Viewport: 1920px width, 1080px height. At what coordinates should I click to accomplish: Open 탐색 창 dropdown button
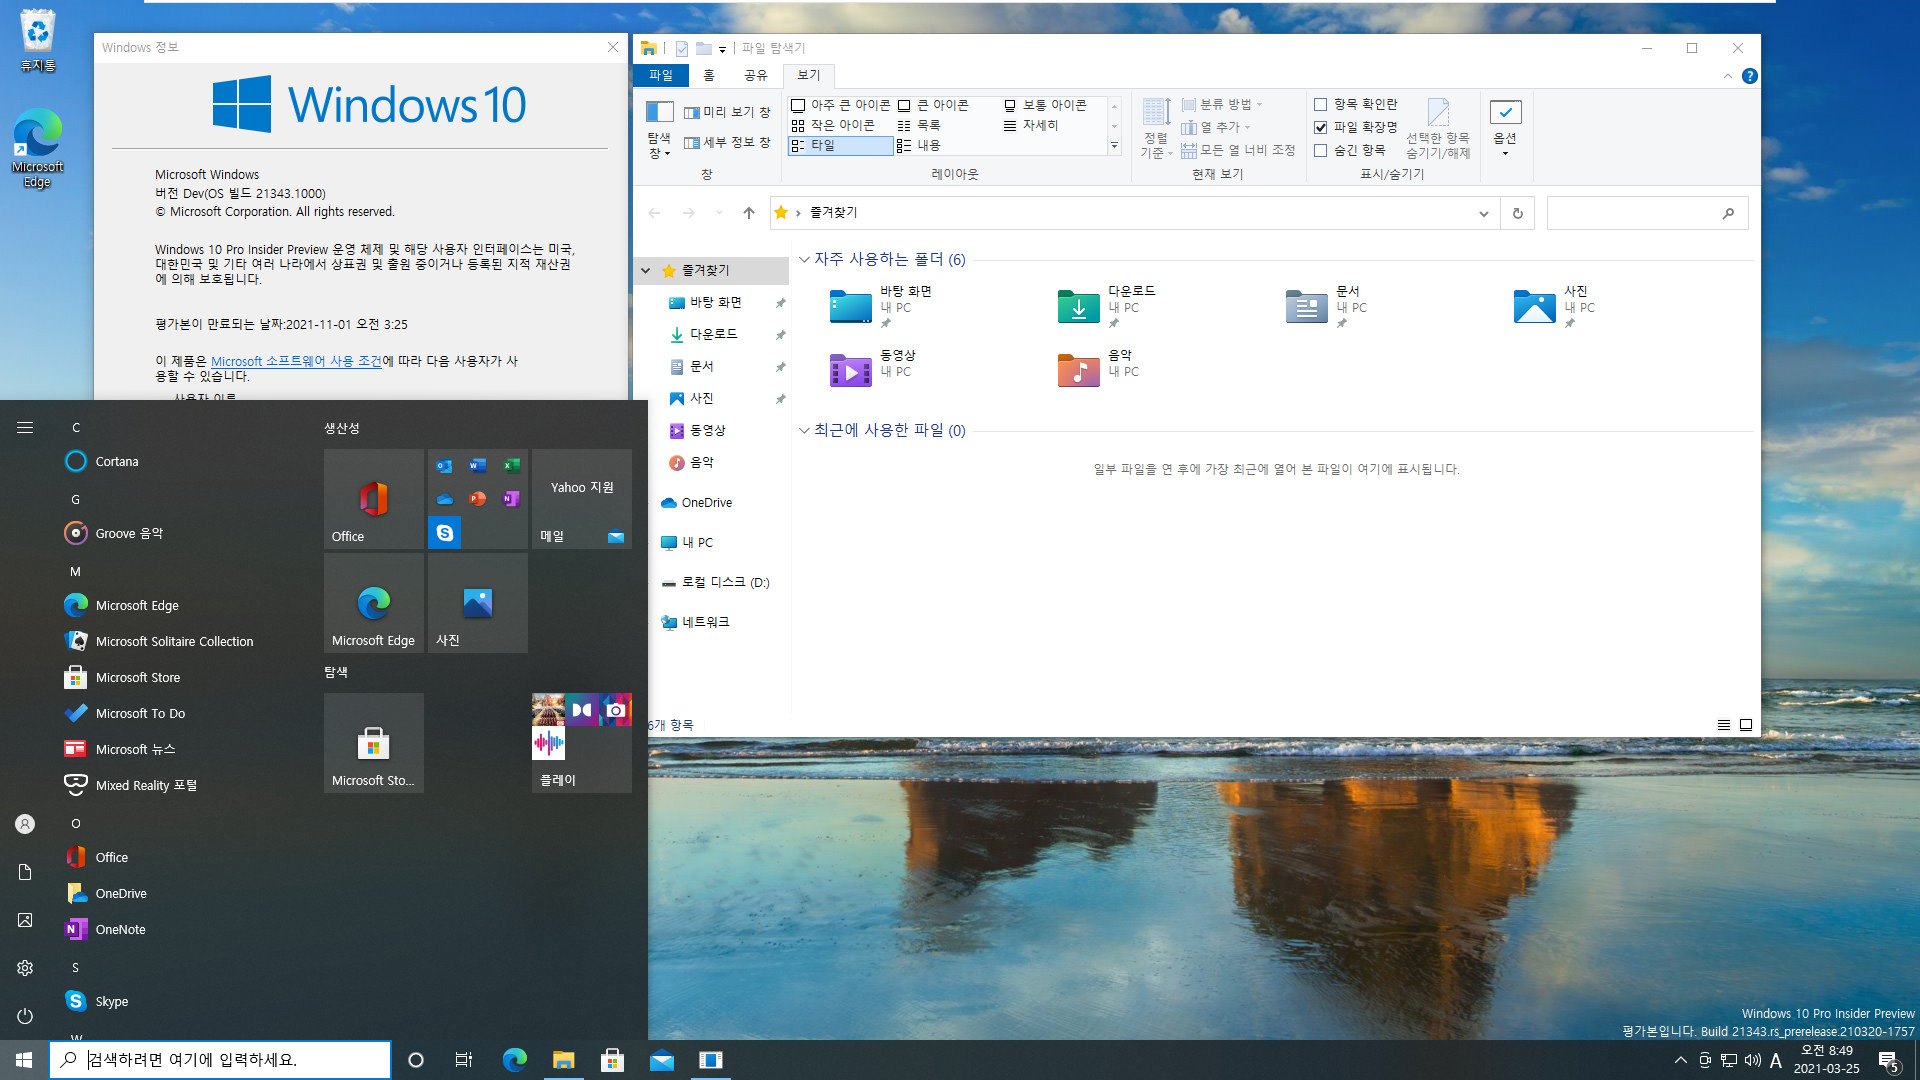pyautogui.click(x=659, y=146)
